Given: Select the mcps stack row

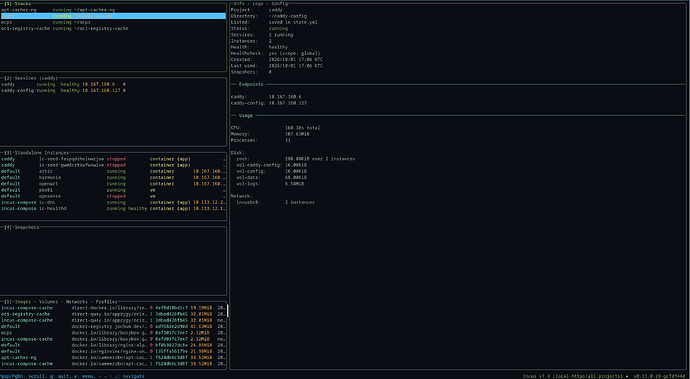Looking at the screenshot, I should (113, 22).
